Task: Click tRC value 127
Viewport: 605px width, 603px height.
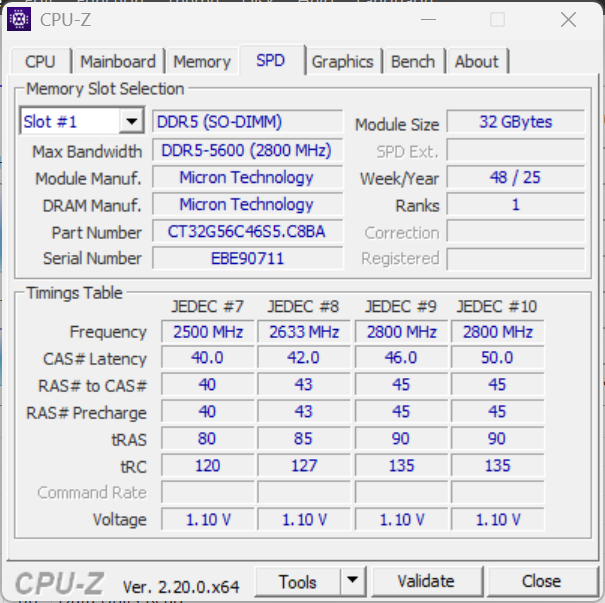Action: click(304, 465)
